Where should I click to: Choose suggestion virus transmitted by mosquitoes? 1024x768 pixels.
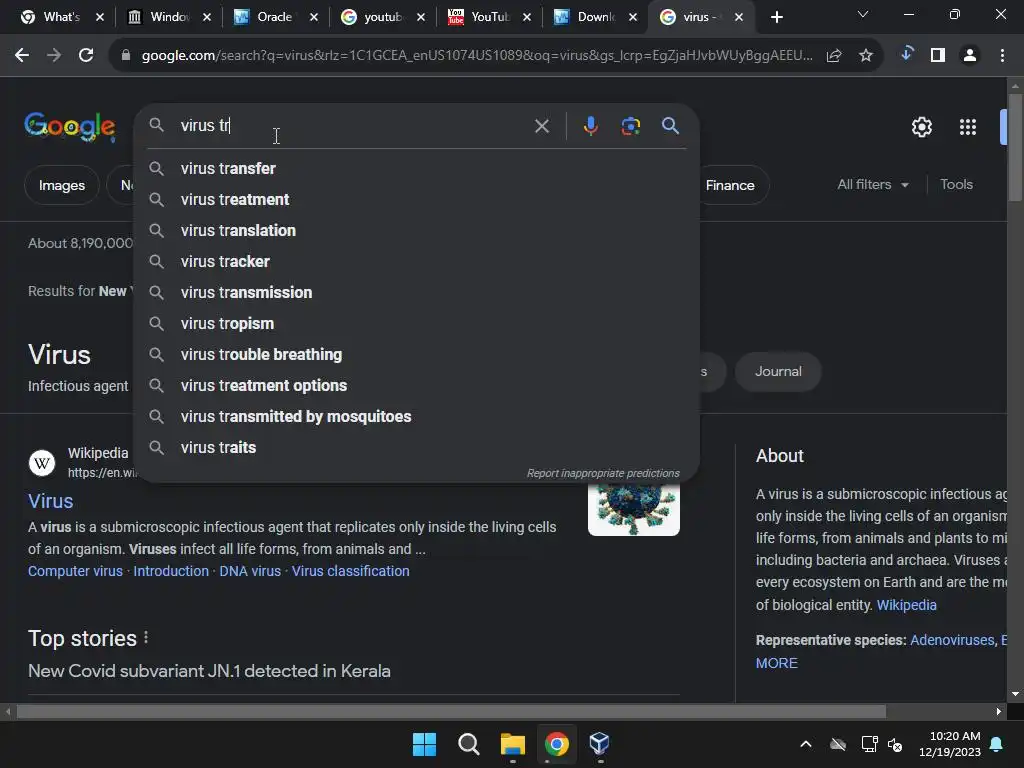[x=417, y=417]
